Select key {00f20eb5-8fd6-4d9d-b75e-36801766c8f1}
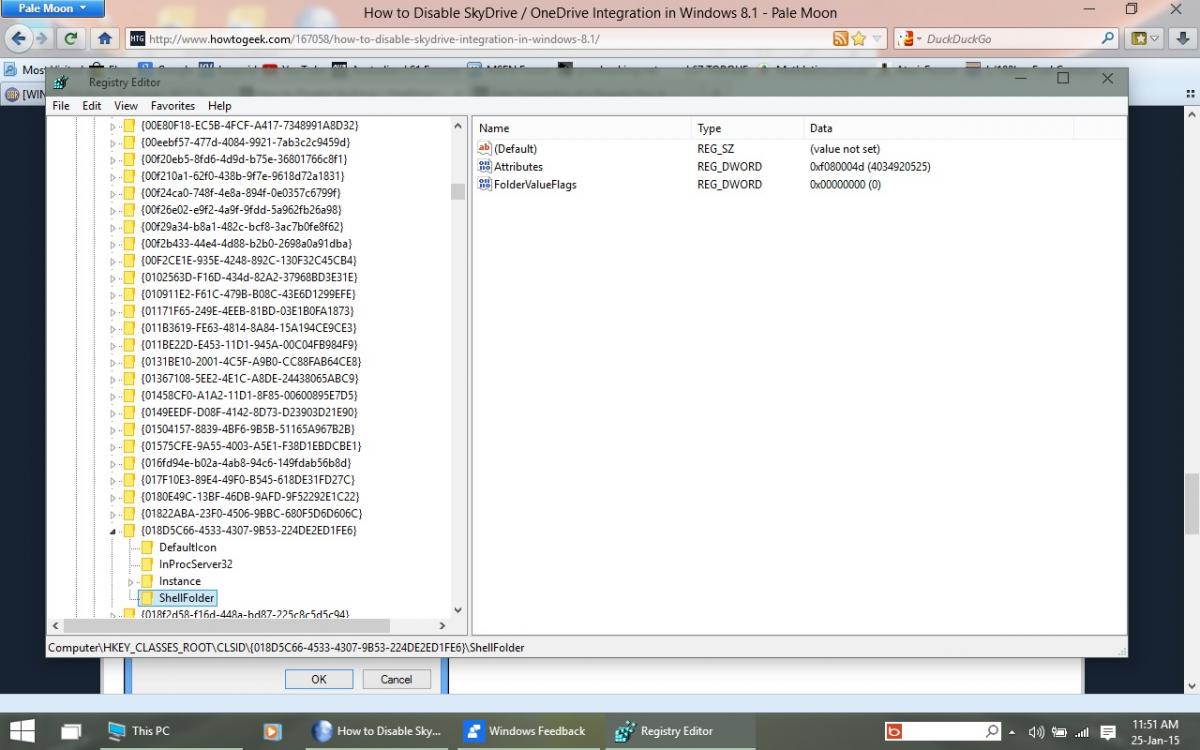 coord(244,159)
